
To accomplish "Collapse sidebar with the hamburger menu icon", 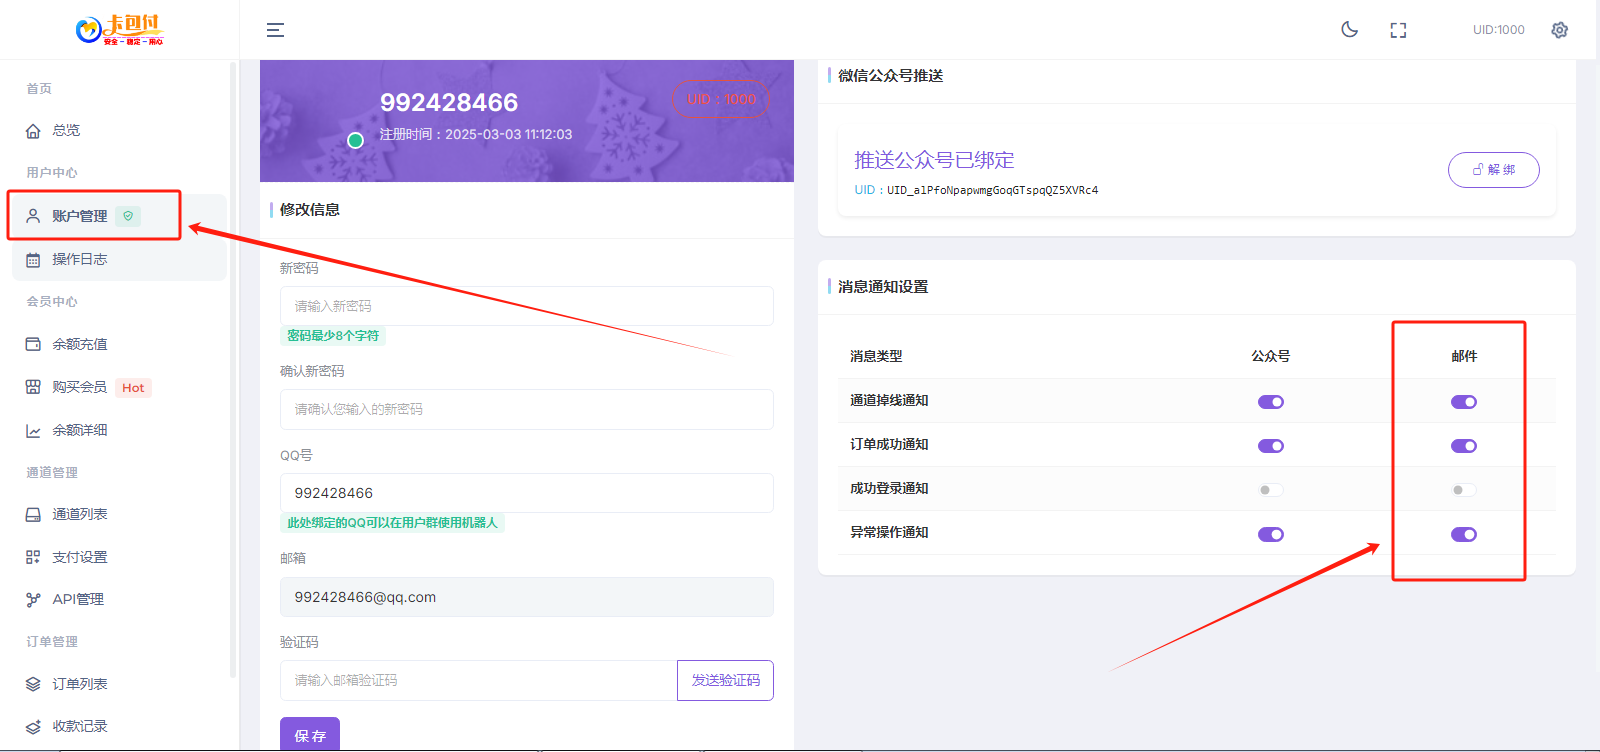I will point(275,30).
